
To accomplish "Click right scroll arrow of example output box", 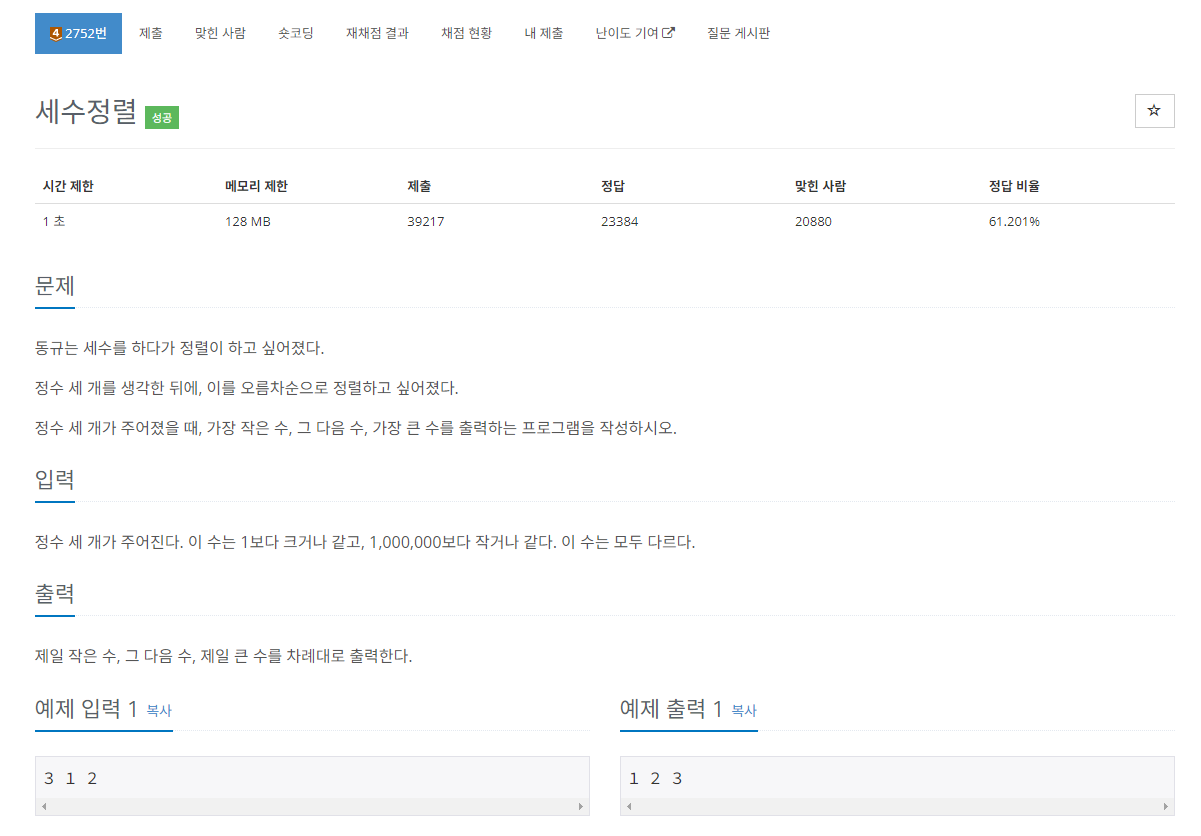I will [1166, 806].
